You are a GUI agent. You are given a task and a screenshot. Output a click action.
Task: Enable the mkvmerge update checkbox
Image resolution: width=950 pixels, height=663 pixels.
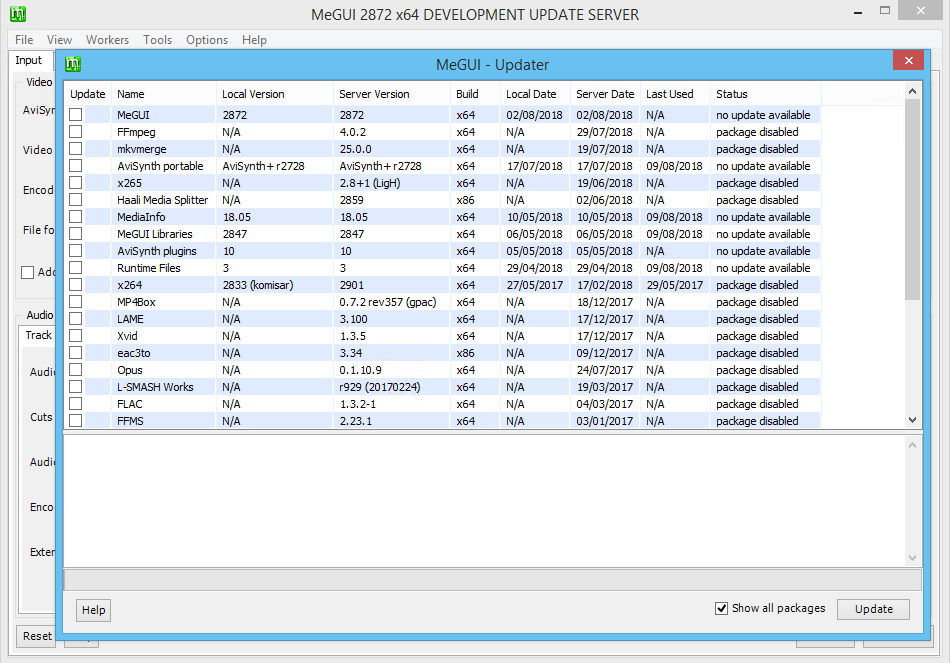click(76, 148)
